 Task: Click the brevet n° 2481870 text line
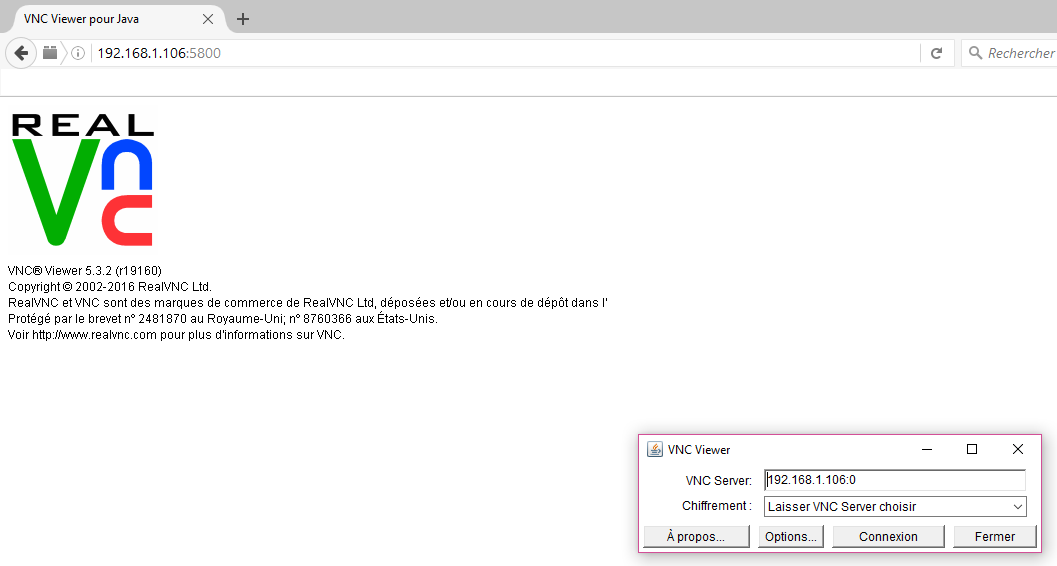click(222, 319)
